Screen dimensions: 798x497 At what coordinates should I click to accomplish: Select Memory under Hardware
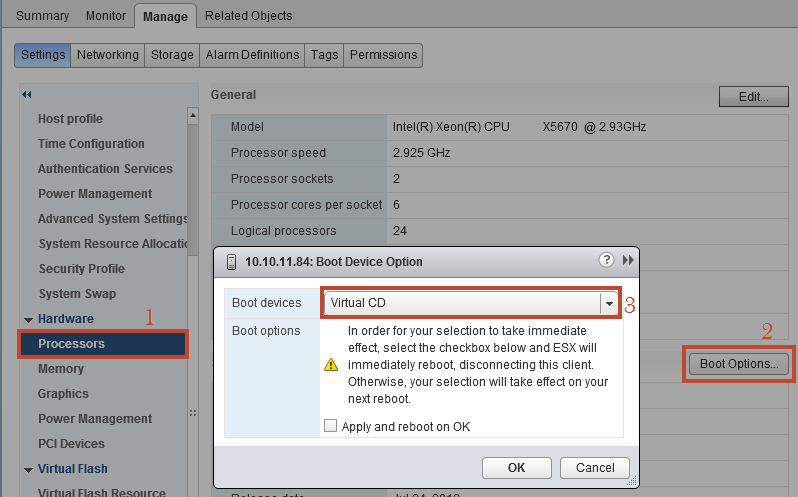61,369
